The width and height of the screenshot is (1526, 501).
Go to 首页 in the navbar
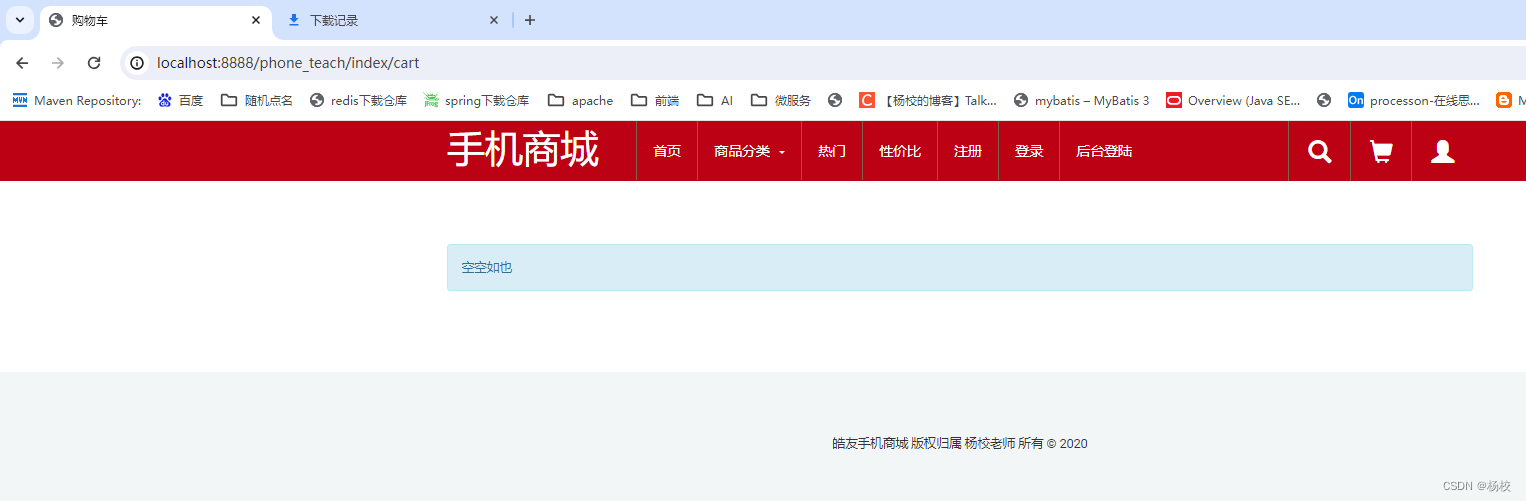click(667, 152)
